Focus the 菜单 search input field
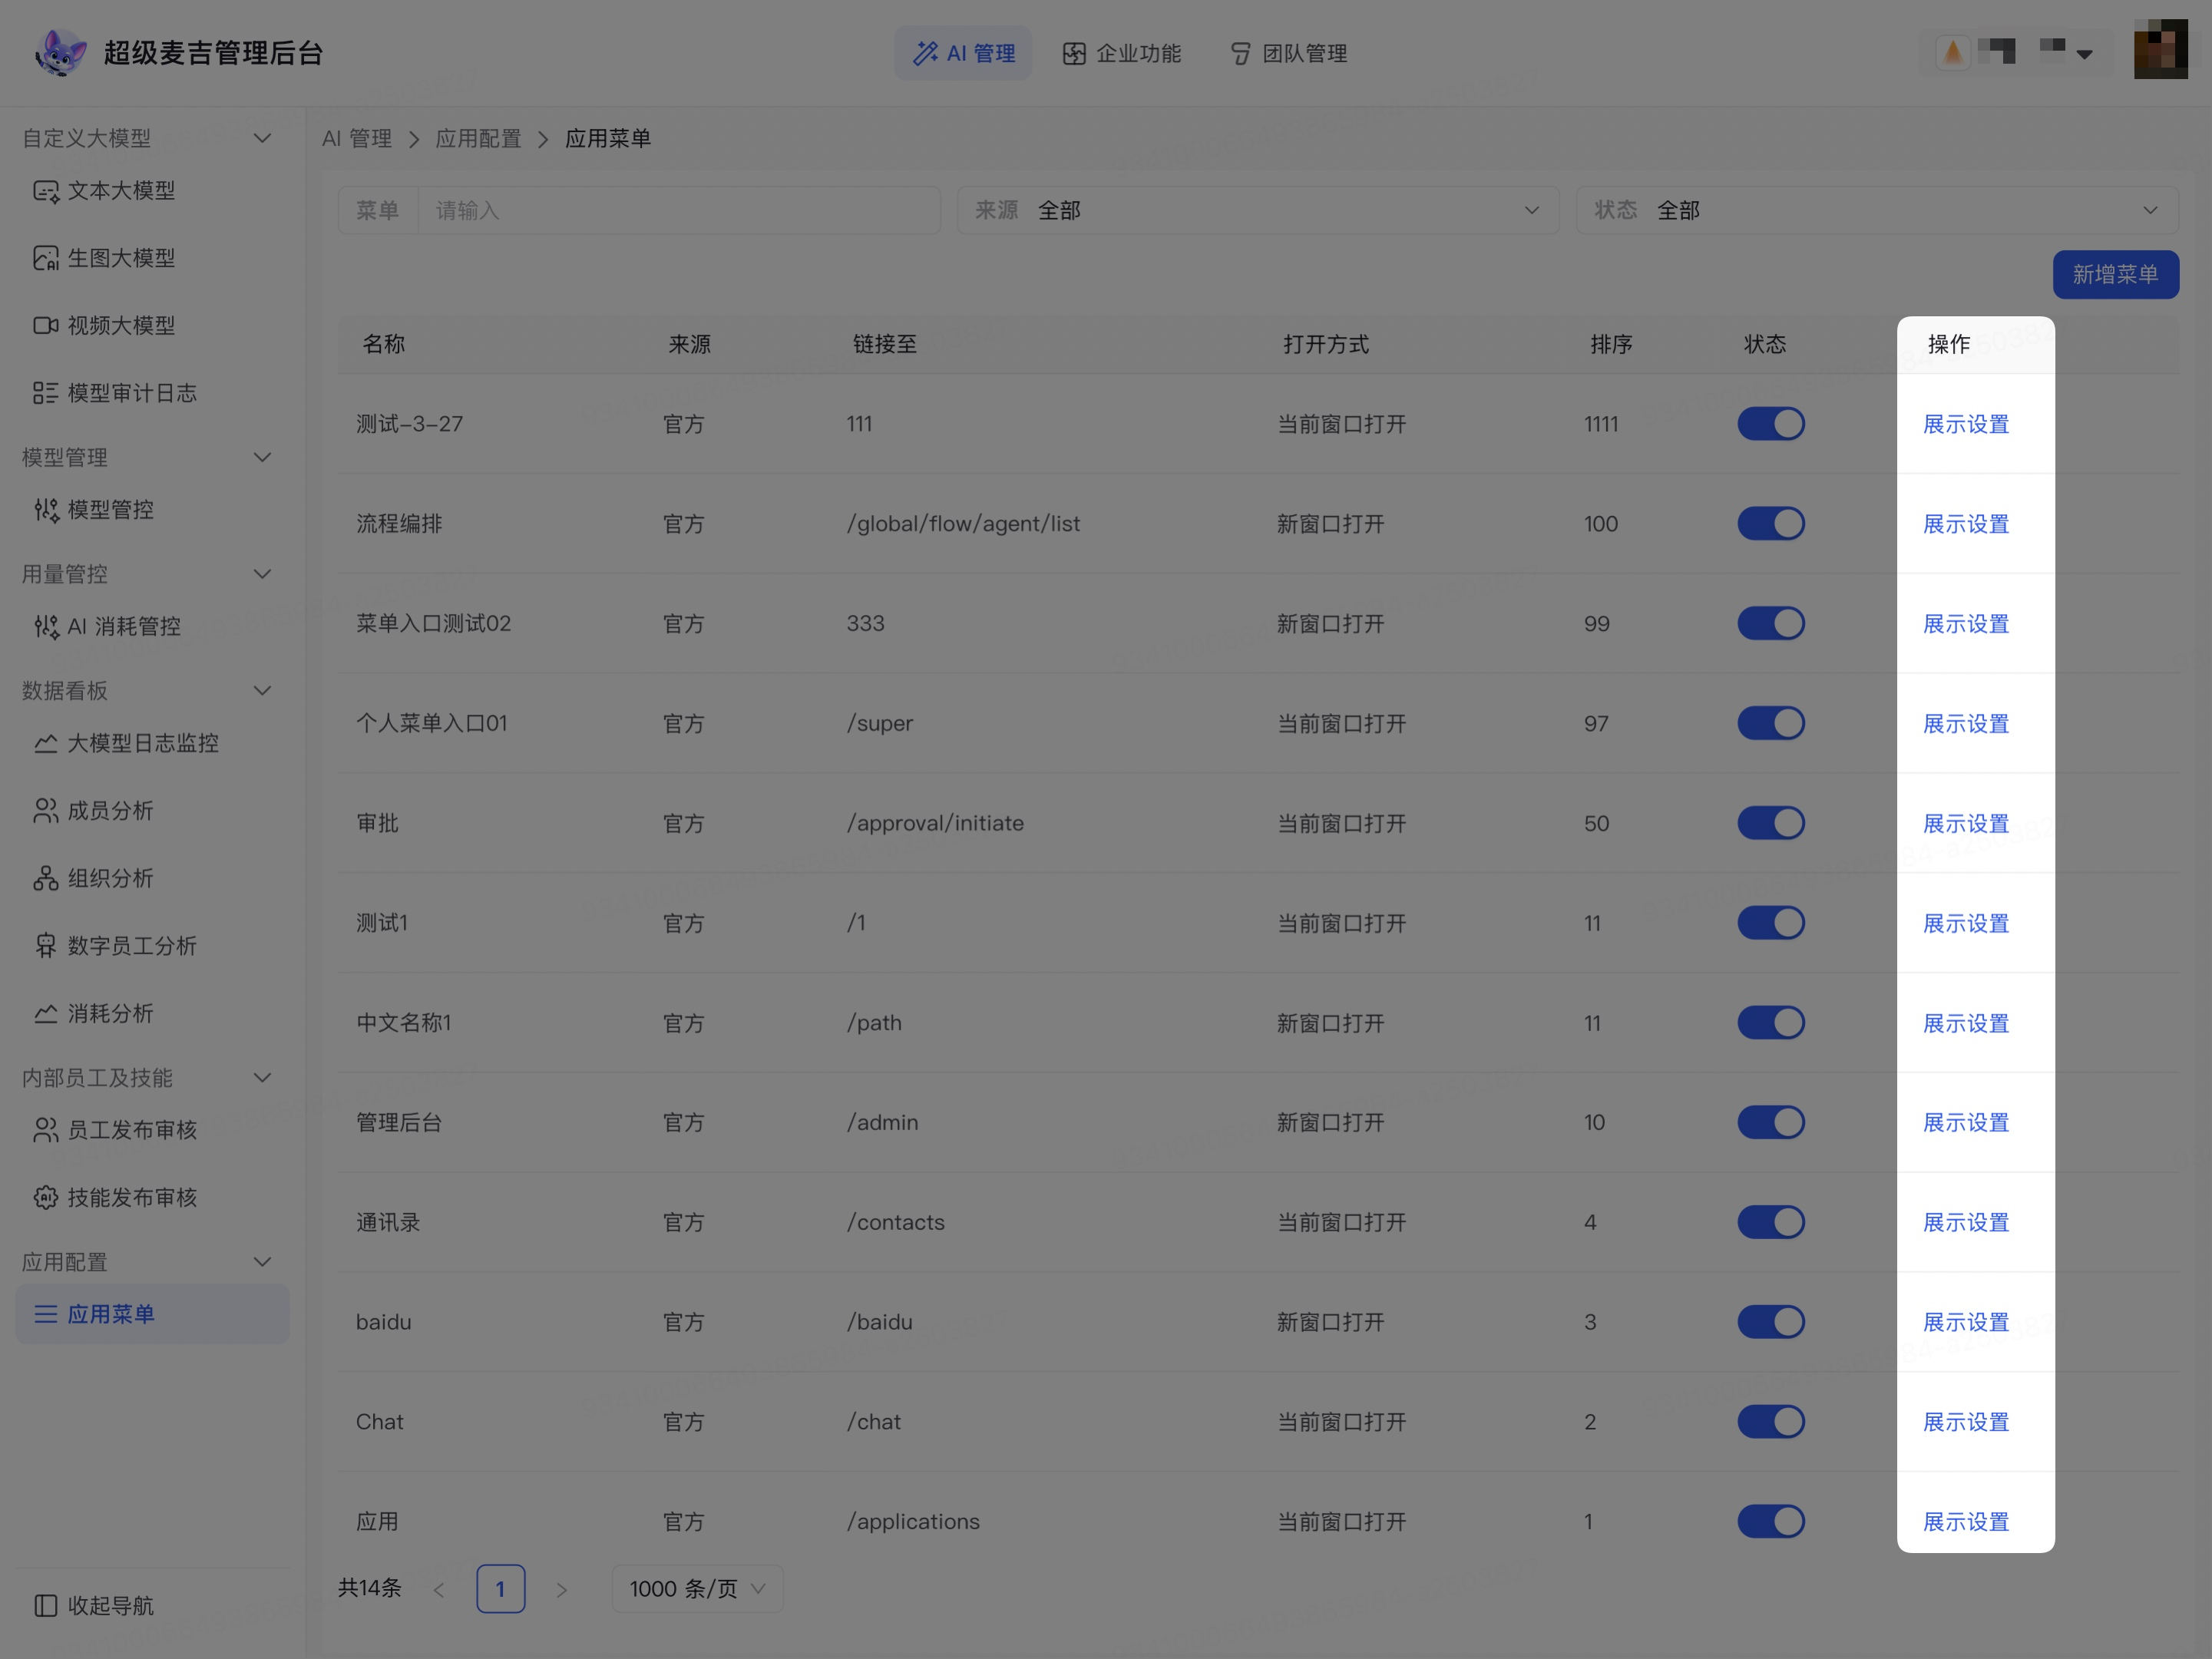 (678, 210)
